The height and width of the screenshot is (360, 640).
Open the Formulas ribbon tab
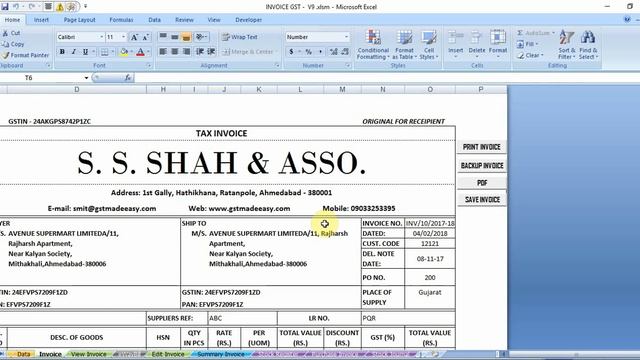121,20
